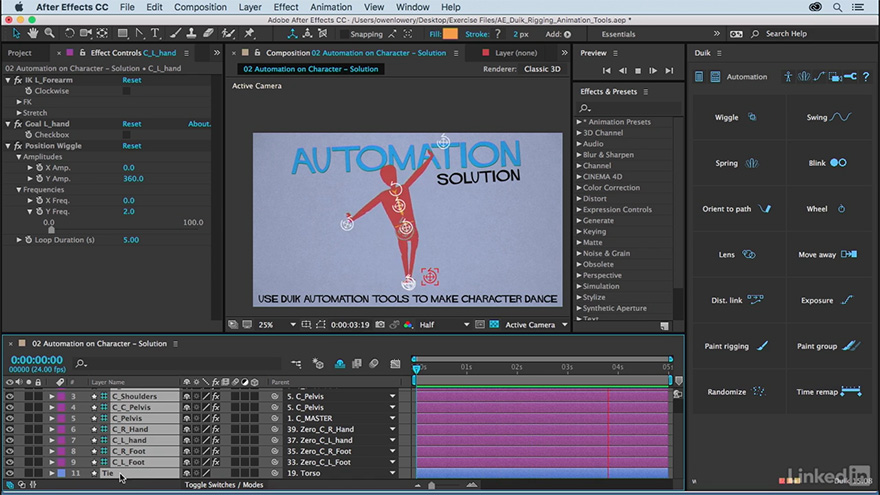Click the Duik Time remap tool
This screenshot has width=880, height=495.
click(x=829, y=392)
